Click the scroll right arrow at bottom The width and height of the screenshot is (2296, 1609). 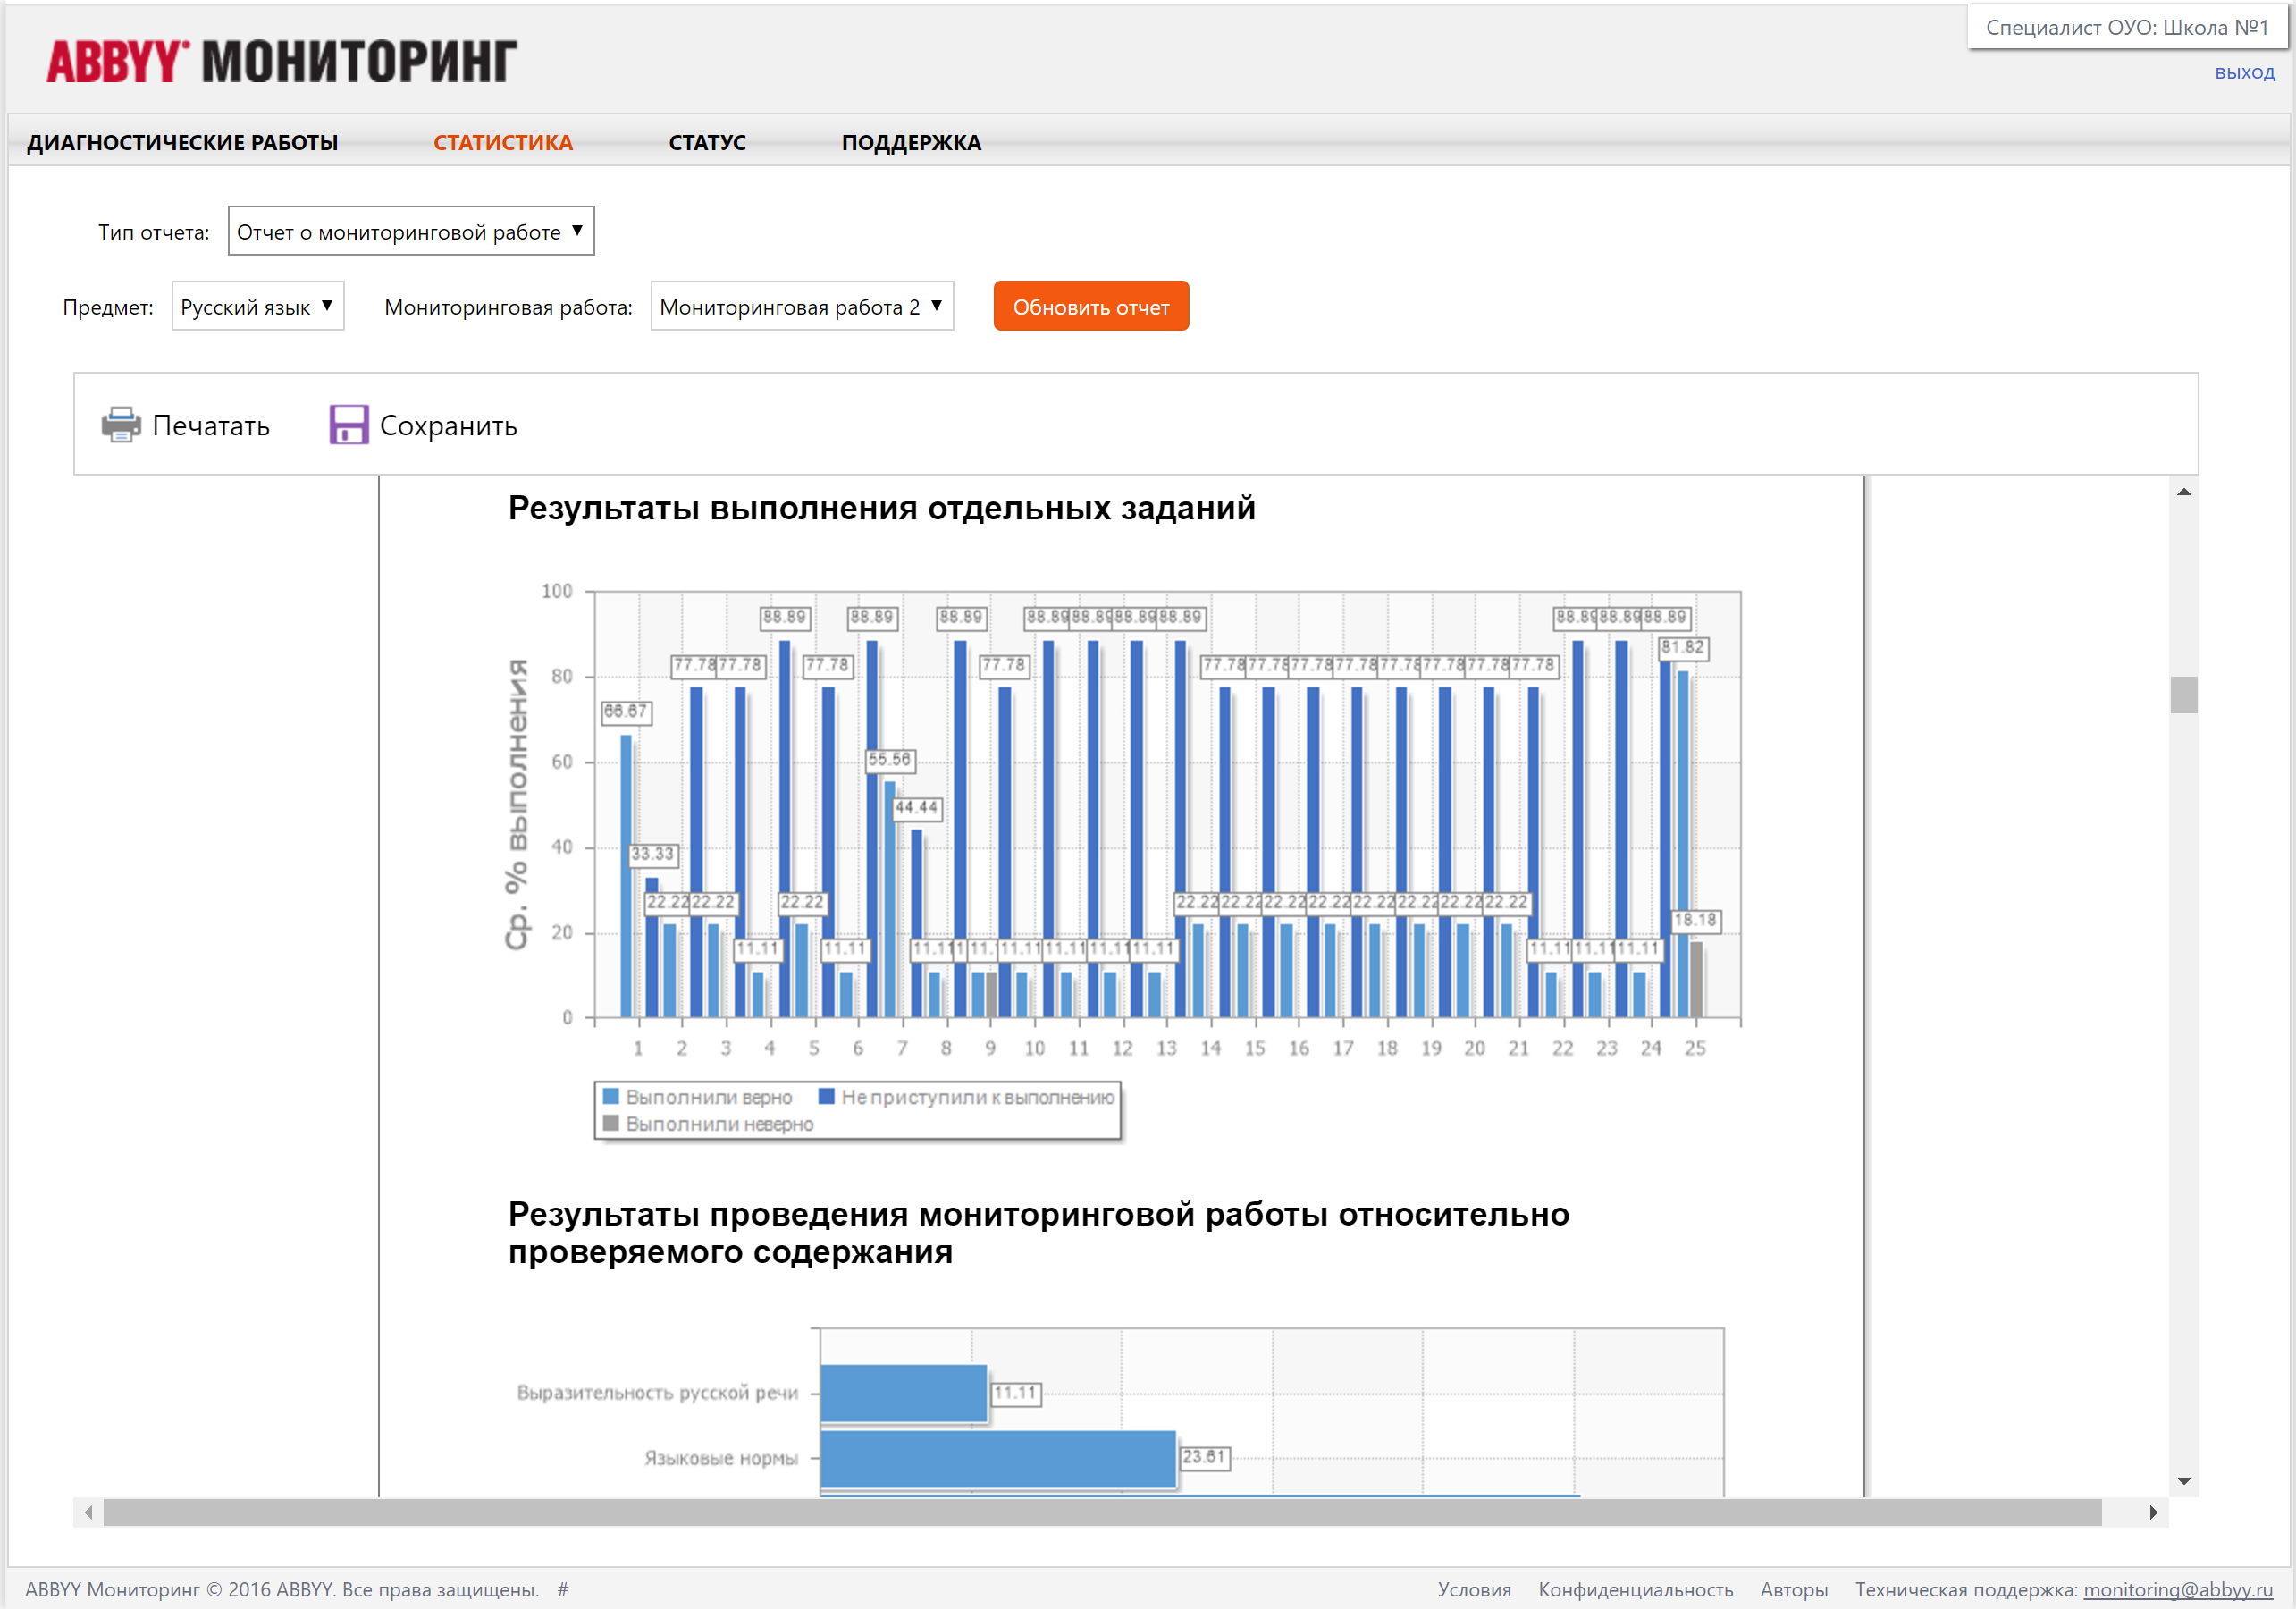coord(2152,1512)
